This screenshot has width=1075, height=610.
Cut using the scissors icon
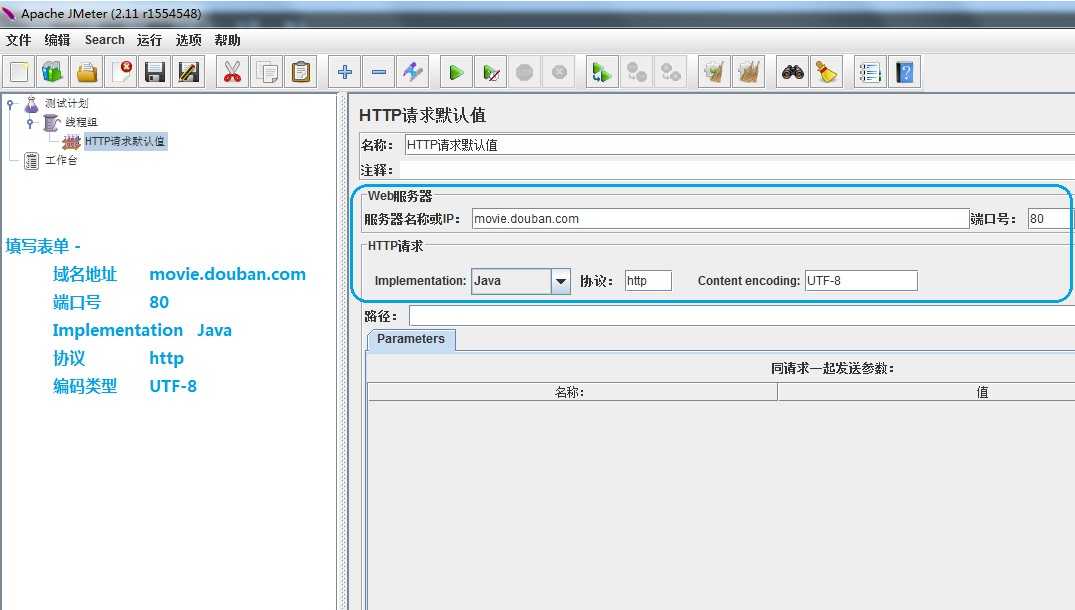point(232,72)
